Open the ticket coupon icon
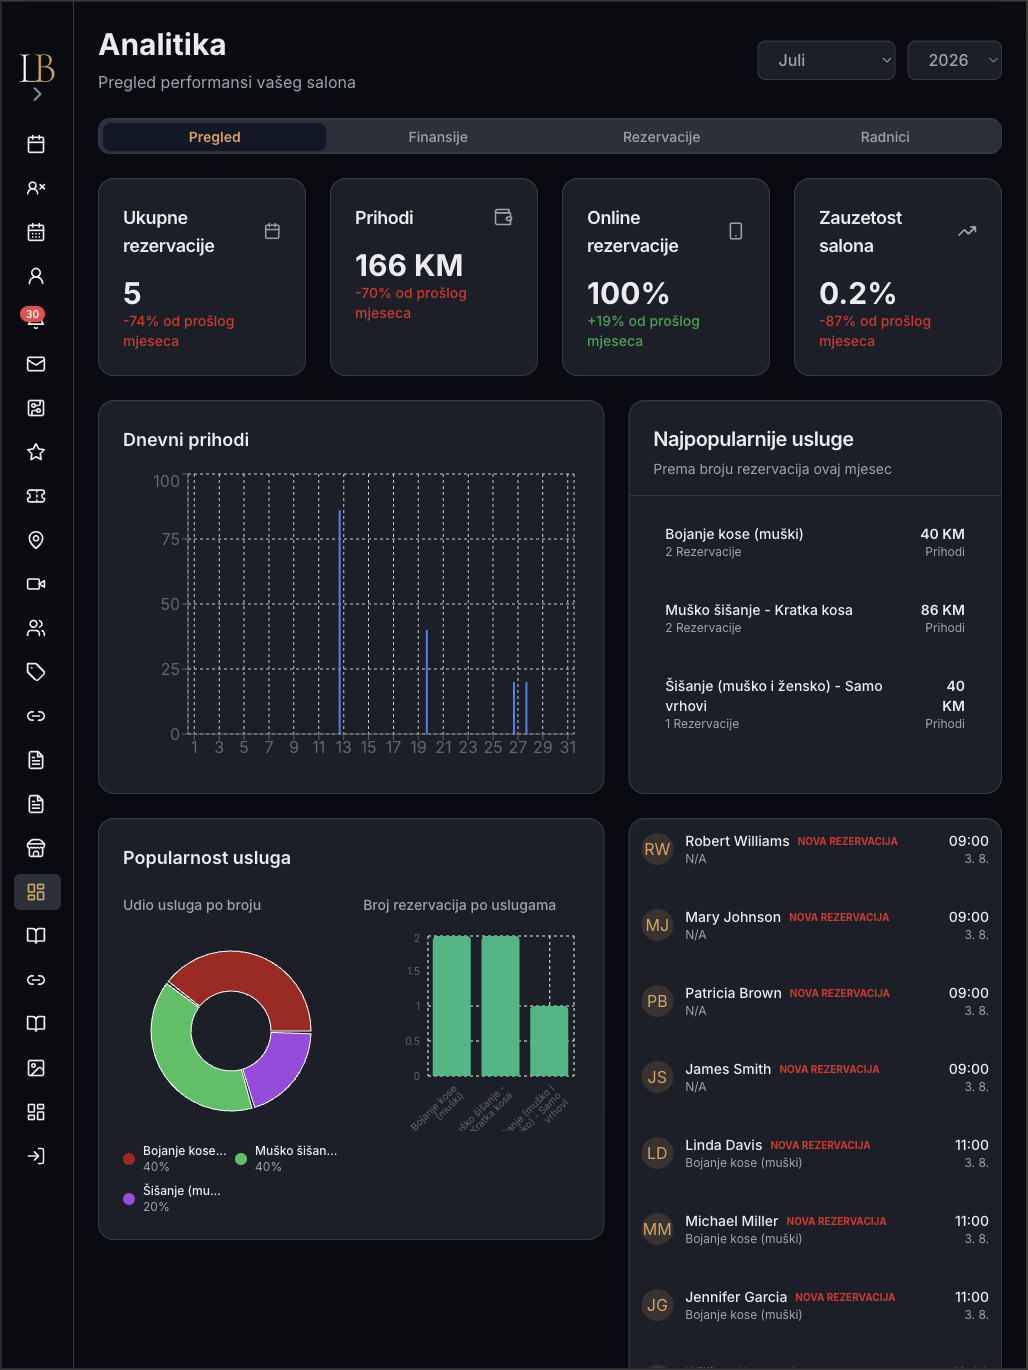Screen dimensions: 1028x1370 tap(36, 496)
